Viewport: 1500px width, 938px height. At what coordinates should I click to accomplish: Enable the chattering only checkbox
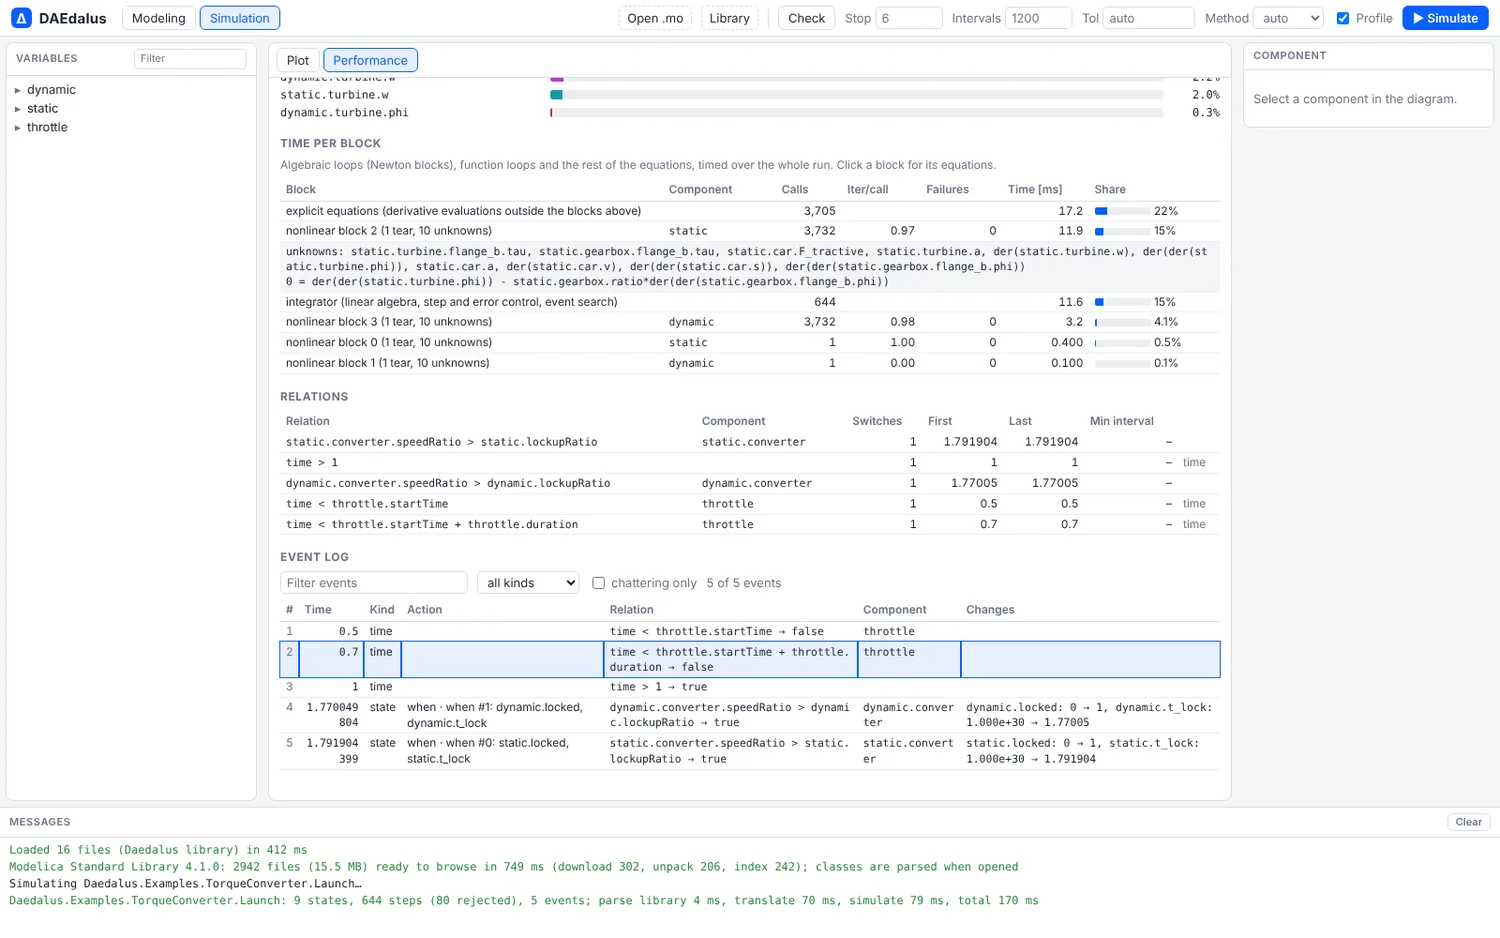point(598,583)
